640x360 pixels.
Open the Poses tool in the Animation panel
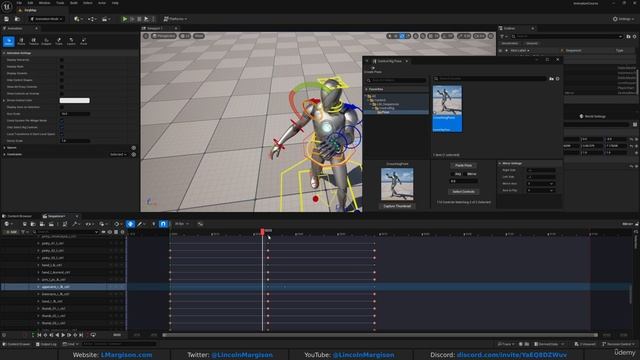coord(21,41)
